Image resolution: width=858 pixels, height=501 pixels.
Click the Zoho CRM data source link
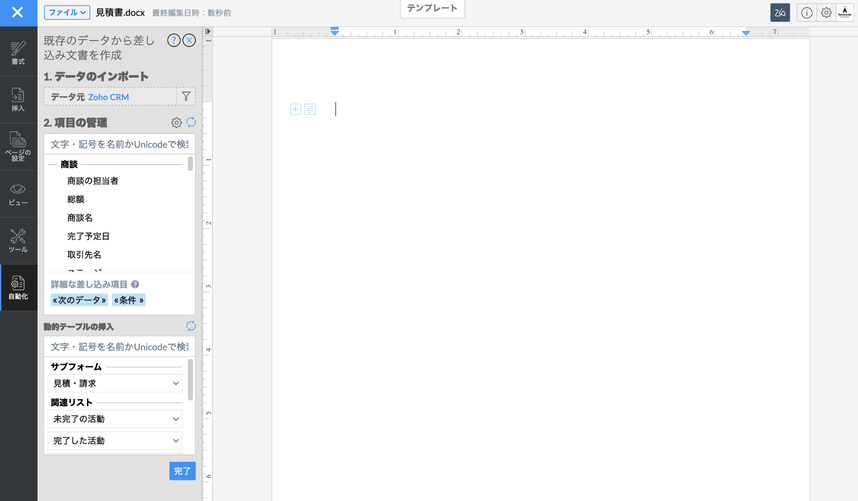point(109,97)
